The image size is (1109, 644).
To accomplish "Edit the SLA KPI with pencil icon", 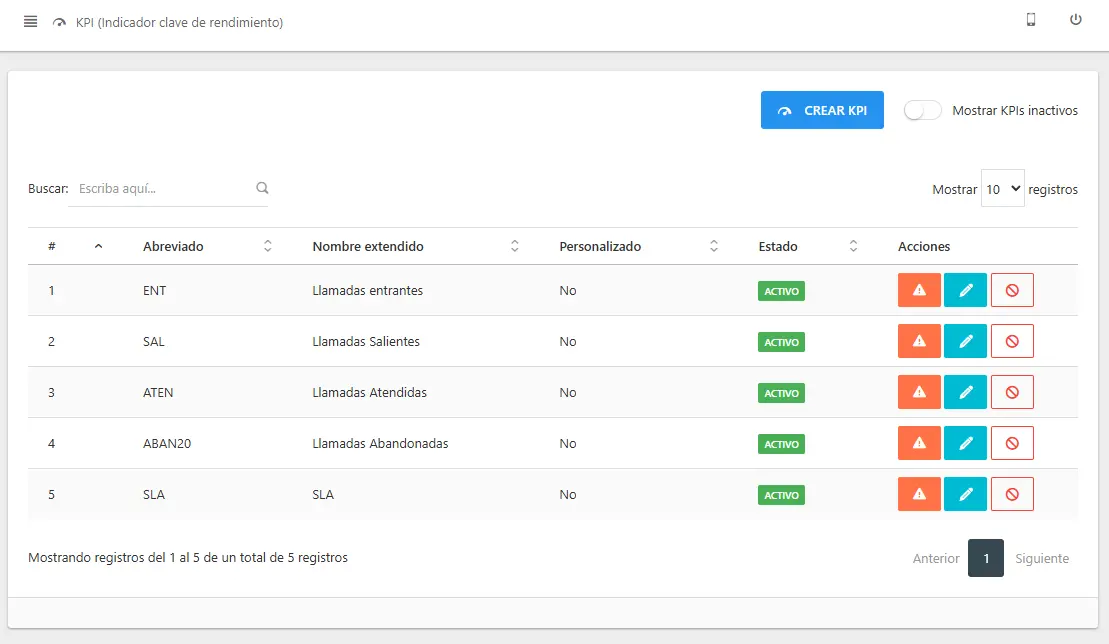I will point(965,493).
